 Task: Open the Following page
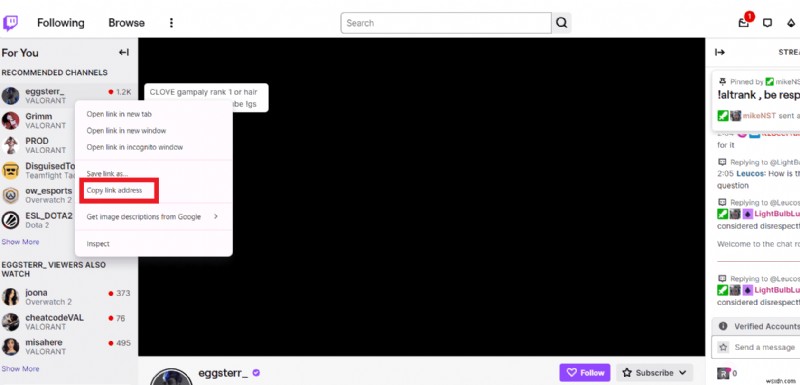click(x=61, y=23)
